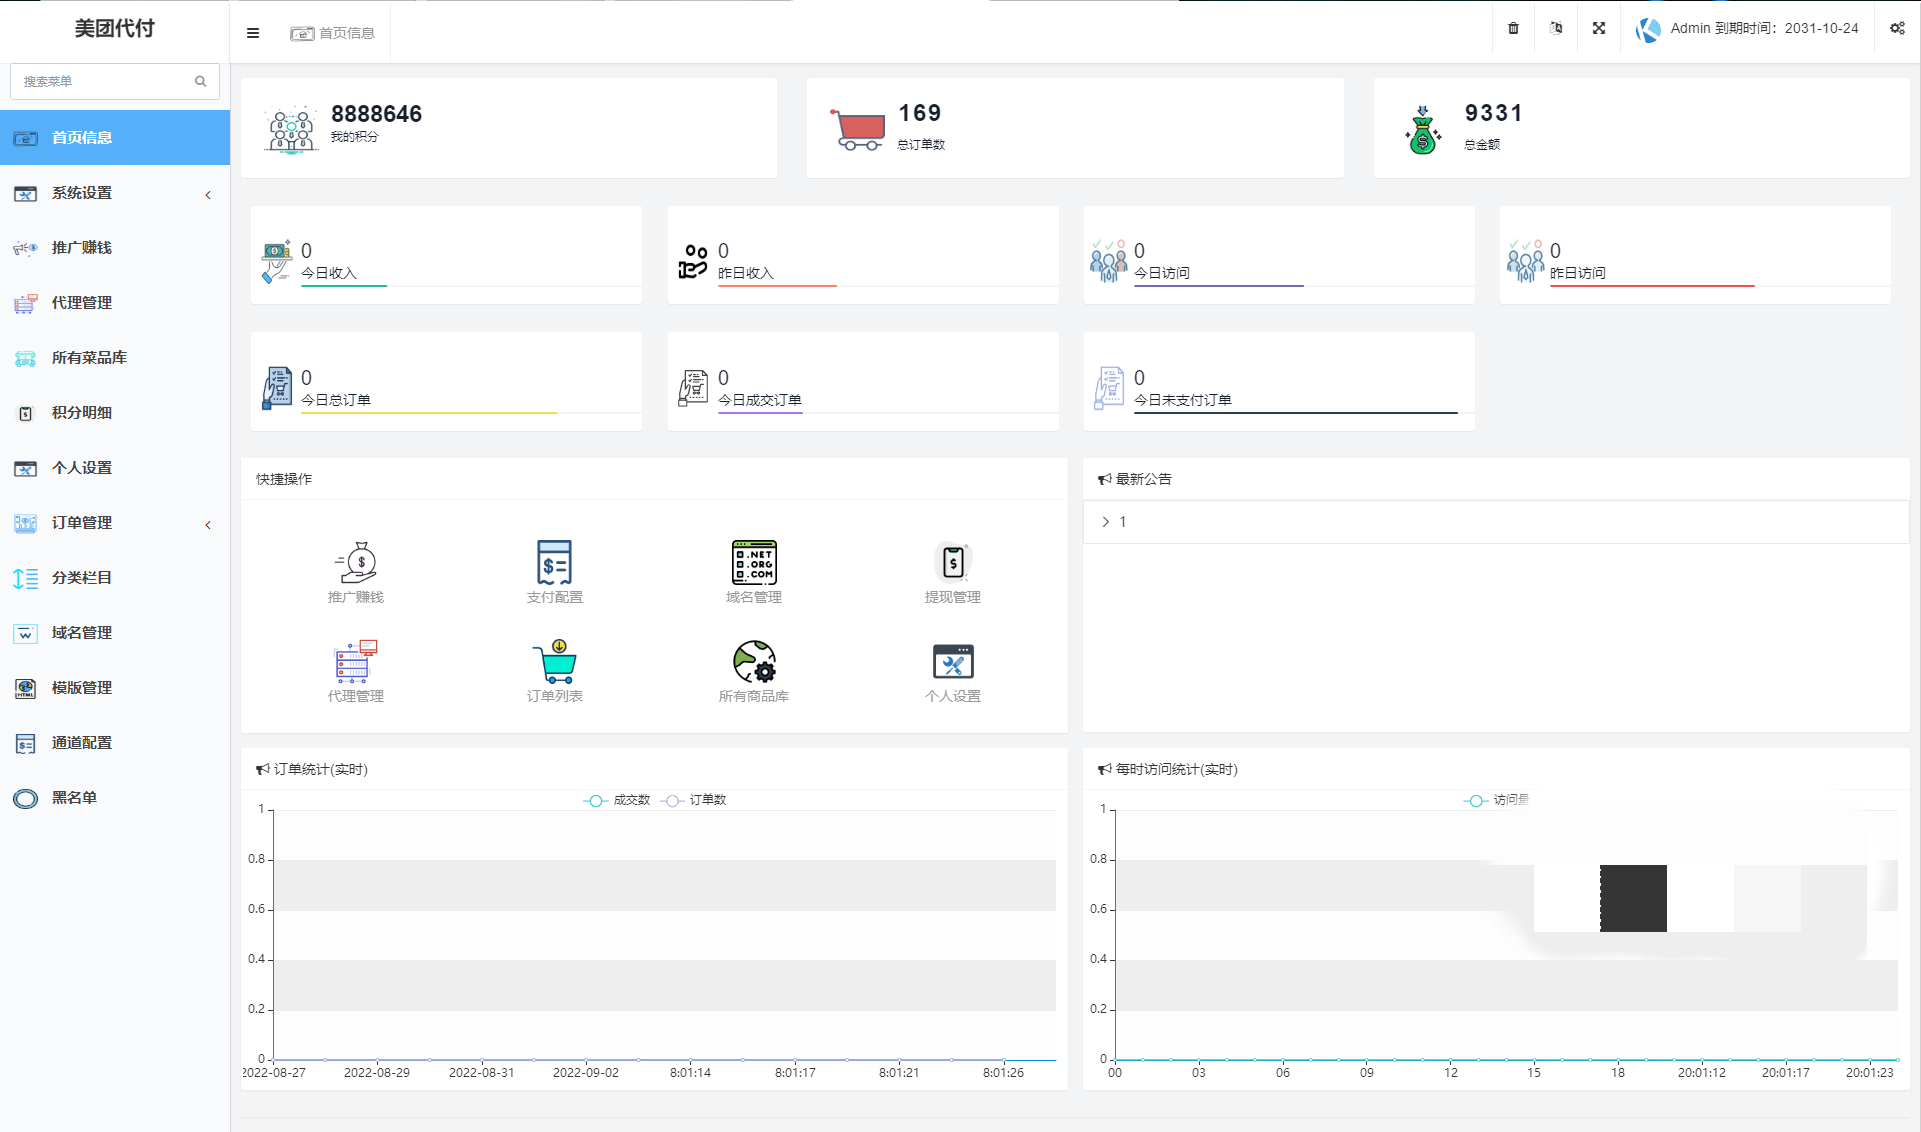Toggle the 访问量 legend series

pyautogui.click(x=1497, y=800)
